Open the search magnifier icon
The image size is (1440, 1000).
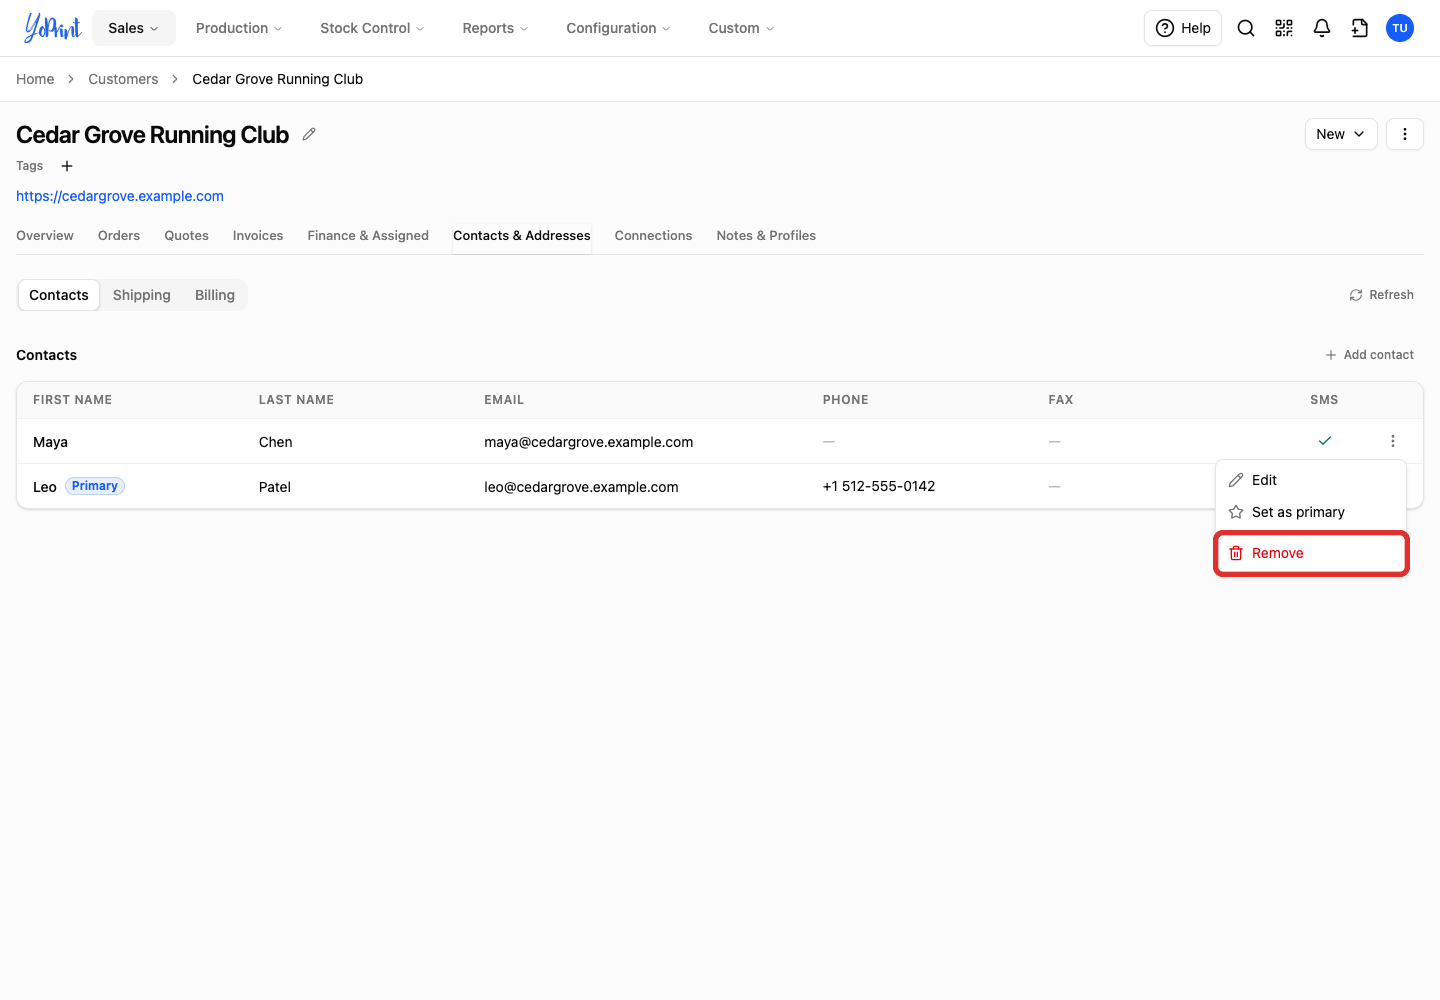(1246, 28)
